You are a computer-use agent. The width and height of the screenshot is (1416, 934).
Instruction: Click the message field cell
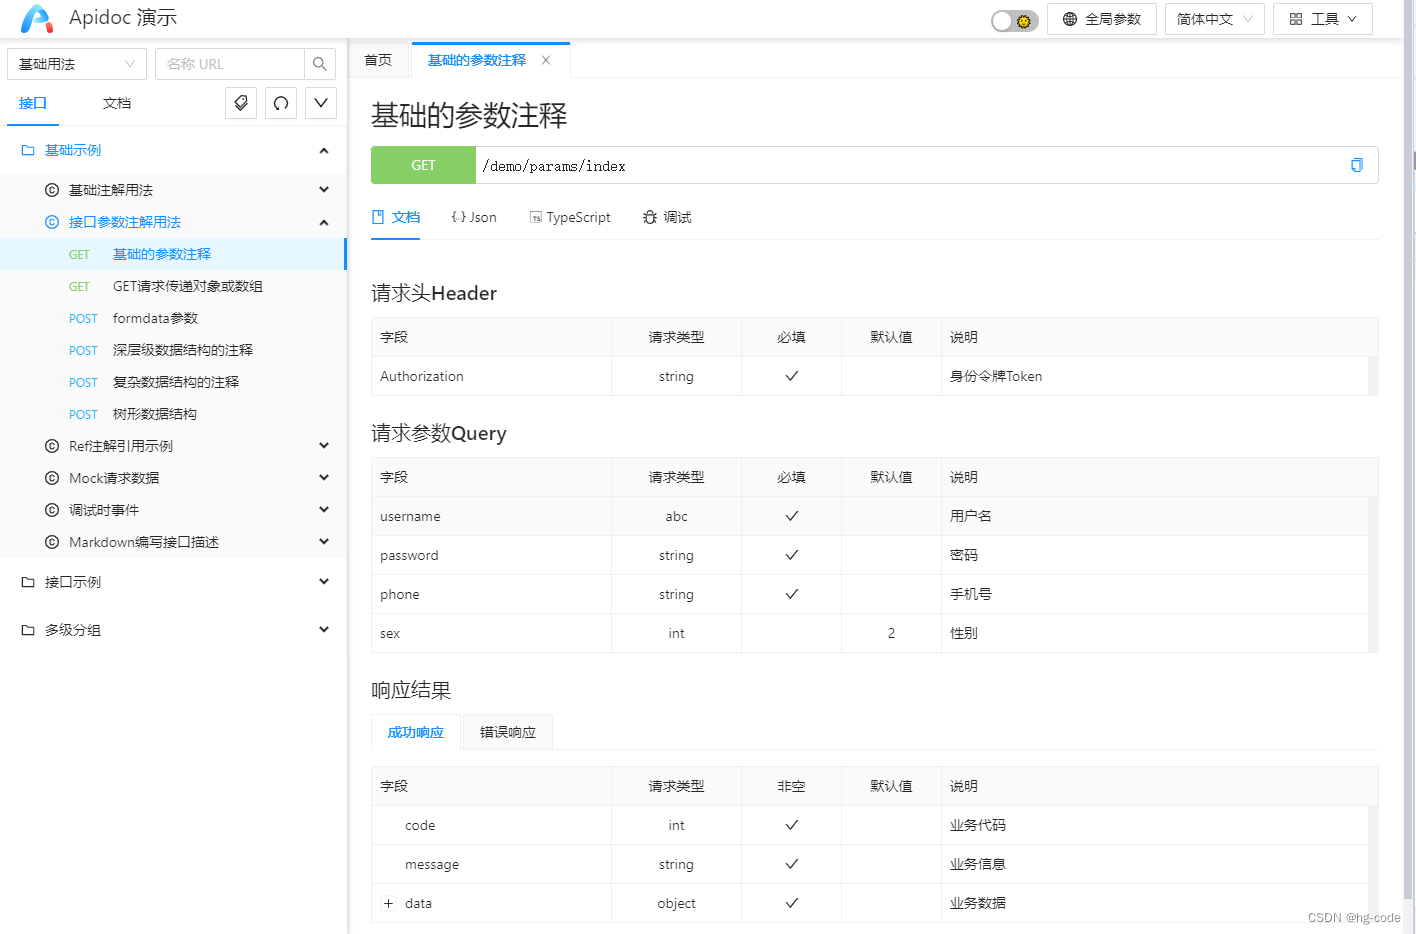click(x=491, y=864)
